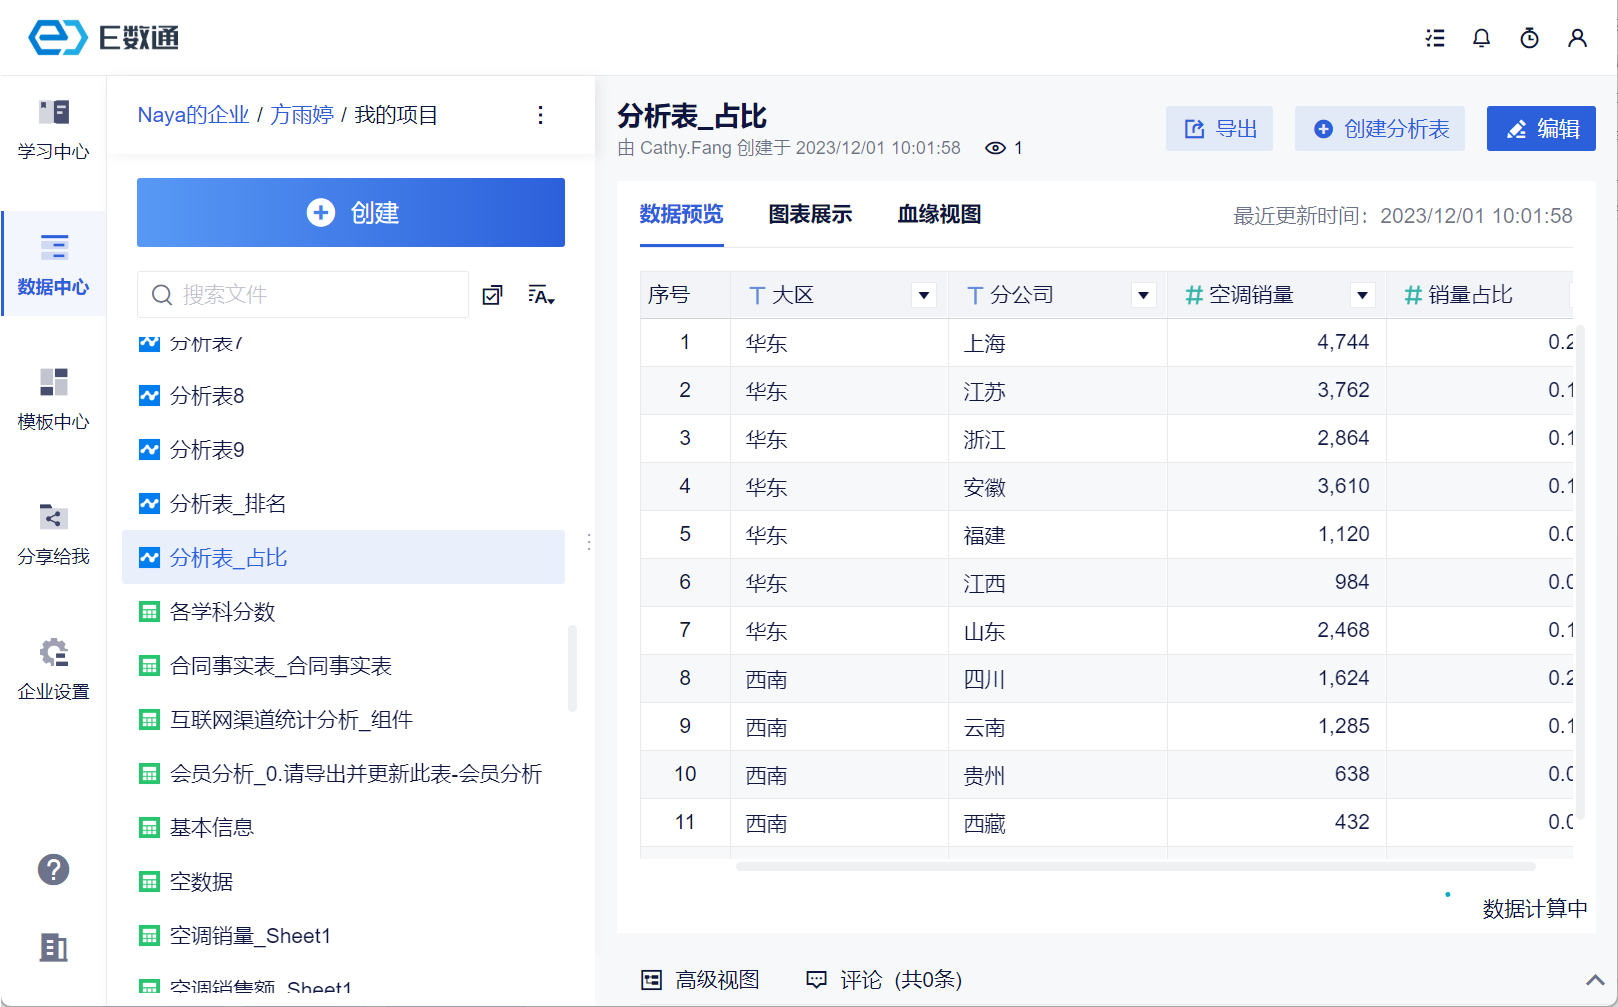The width and height of the screenshot is (1618, 1007).
Task: Open the notifications bell icon
Action: [x=1481, y=38]
